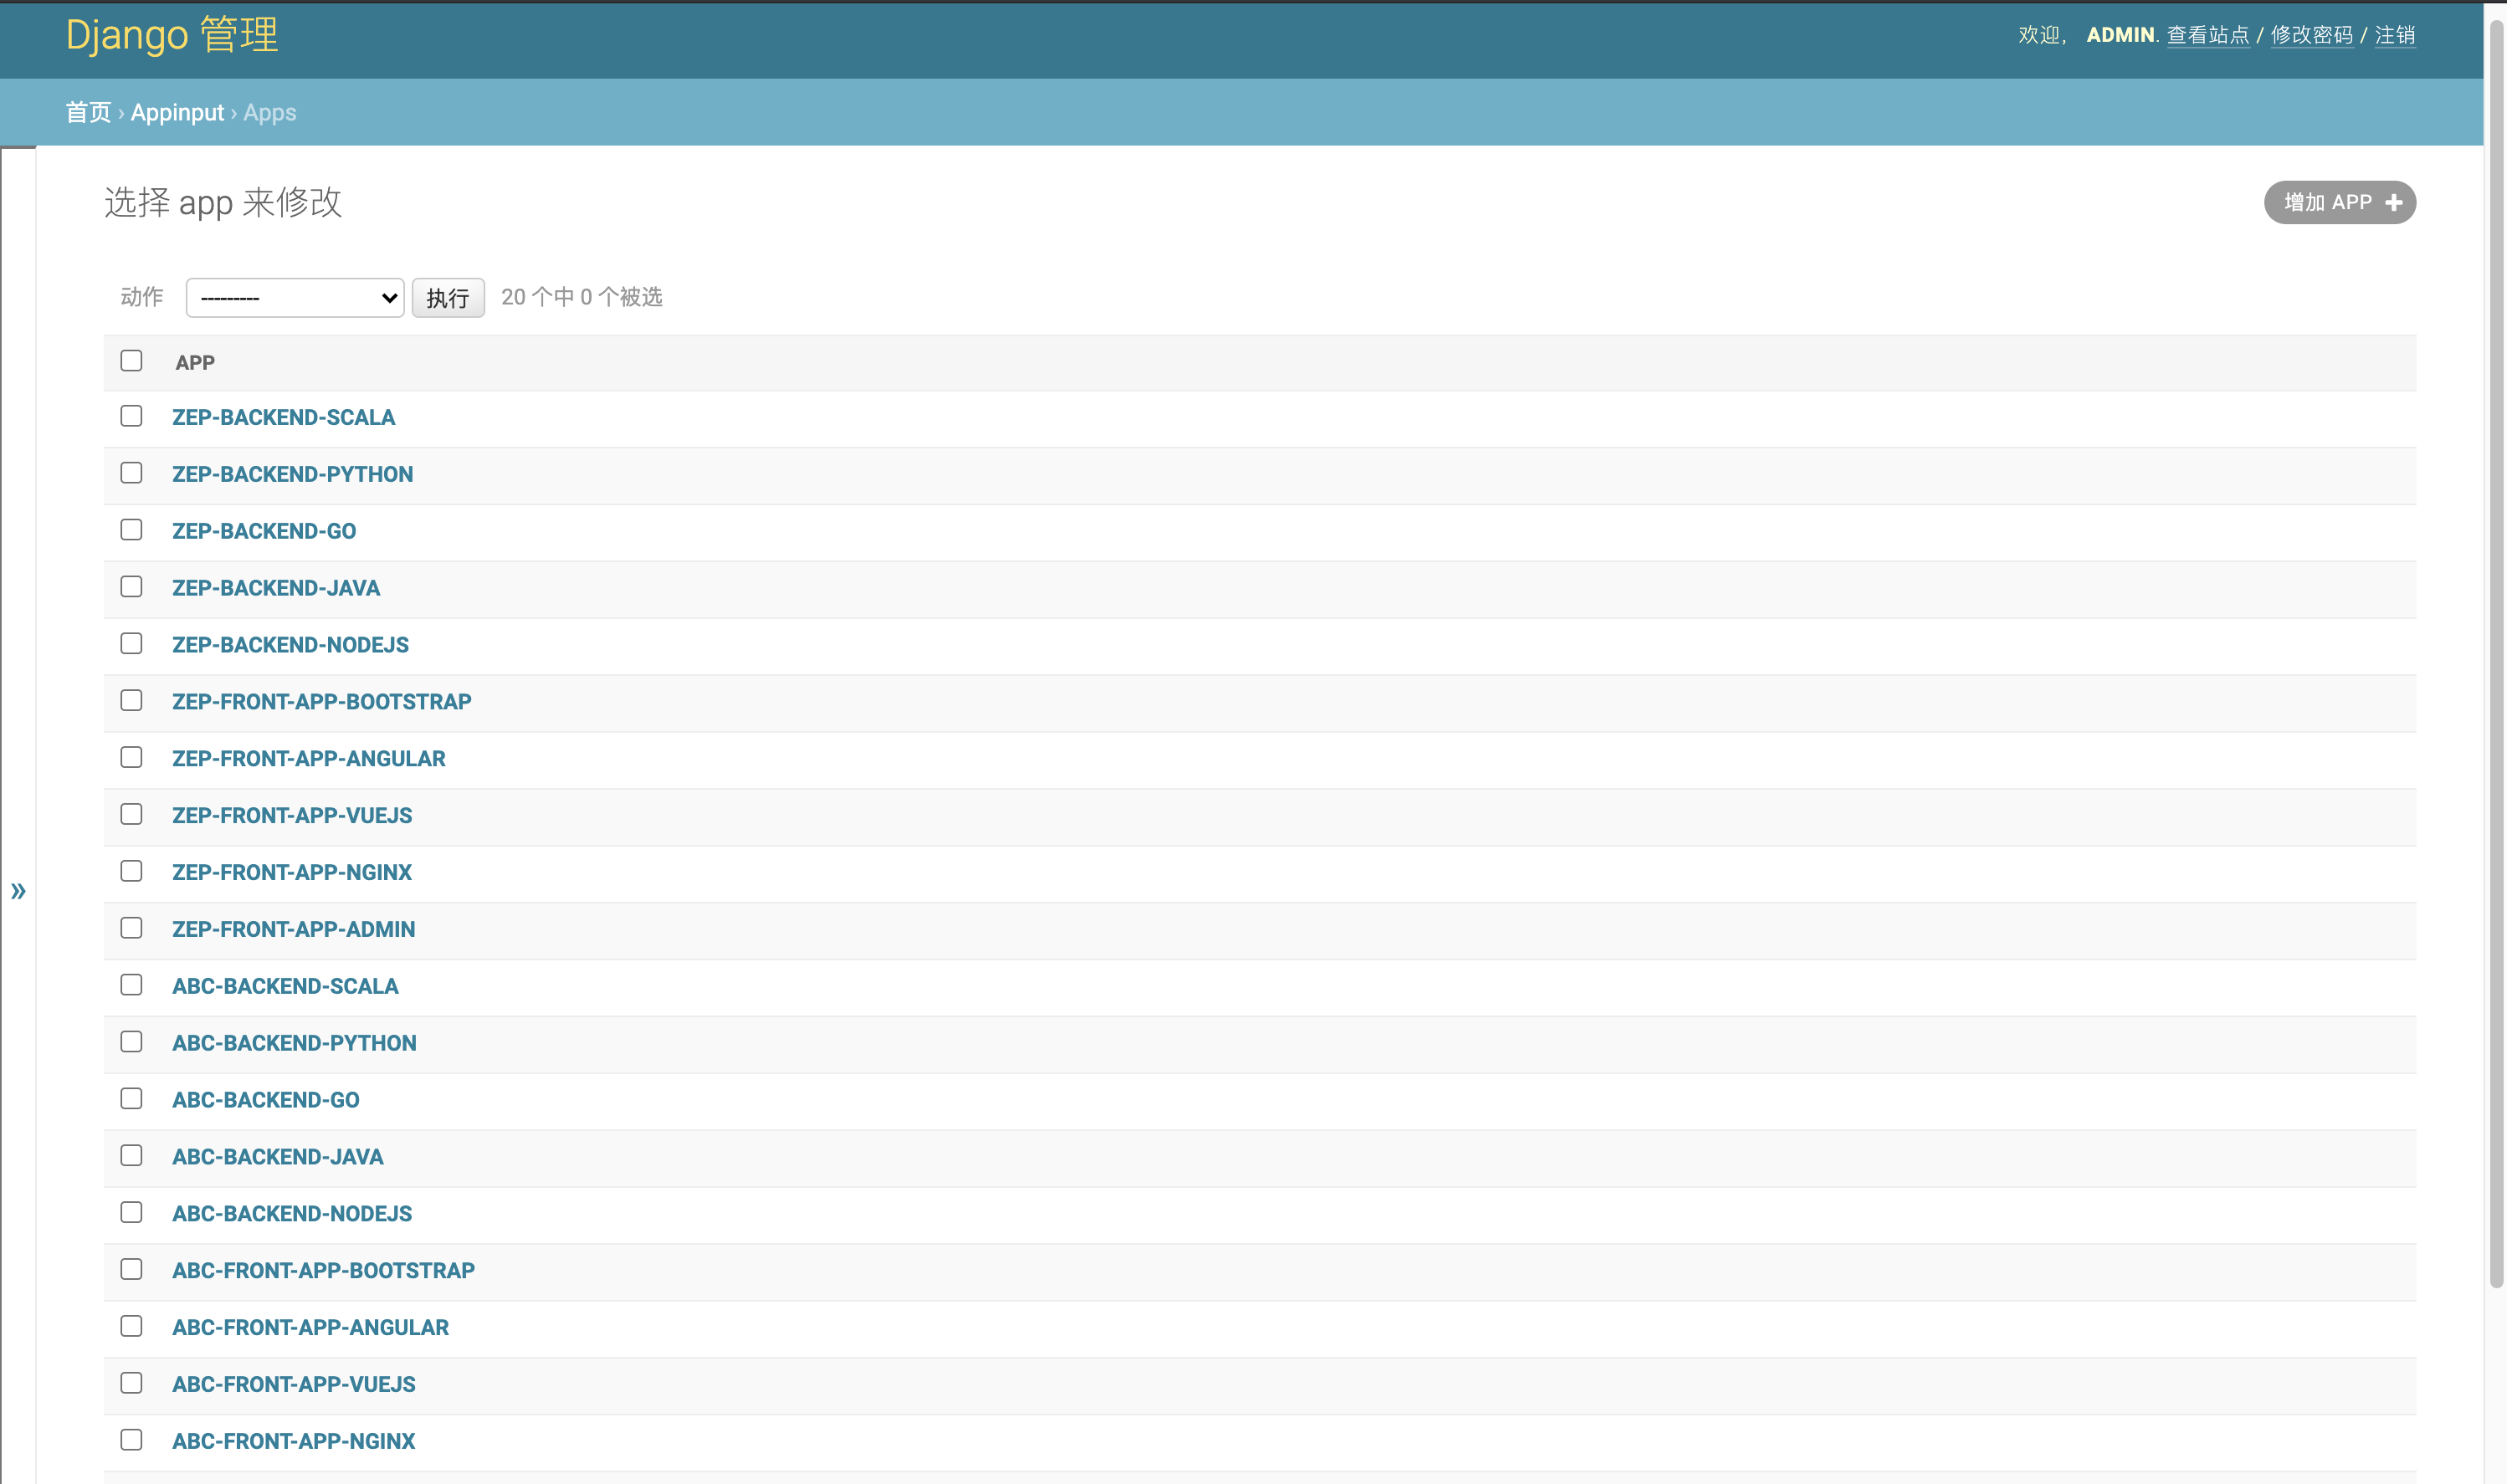Open the ZEP-BACKEND-PYTHON app link

(x=292, y=475)
